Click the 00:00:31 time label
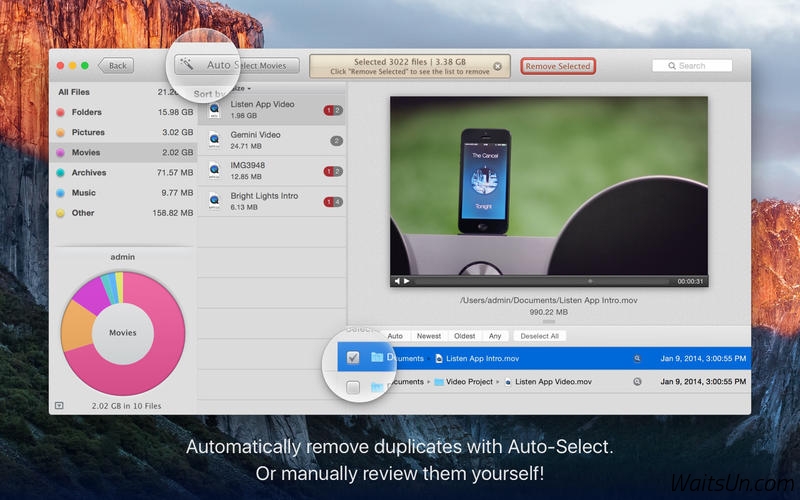Image resolution: width=800 pixels, height=500 pixels. pyautogui.click(x=690, y=281)
